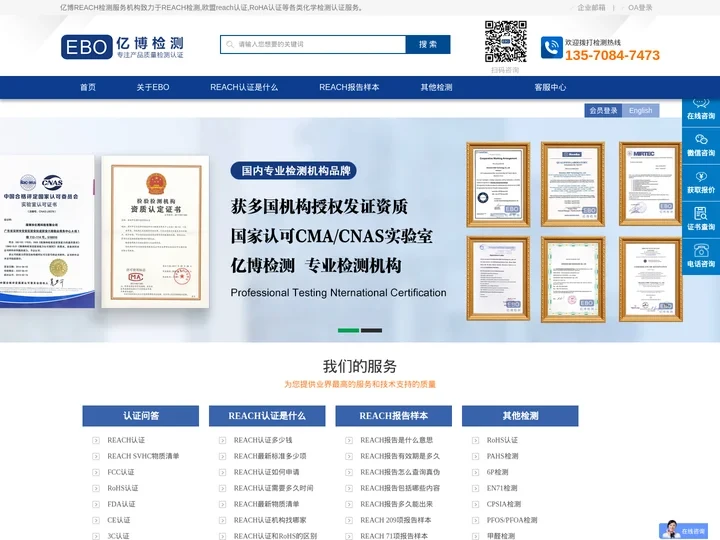Switch language via English button

point(641,111)
